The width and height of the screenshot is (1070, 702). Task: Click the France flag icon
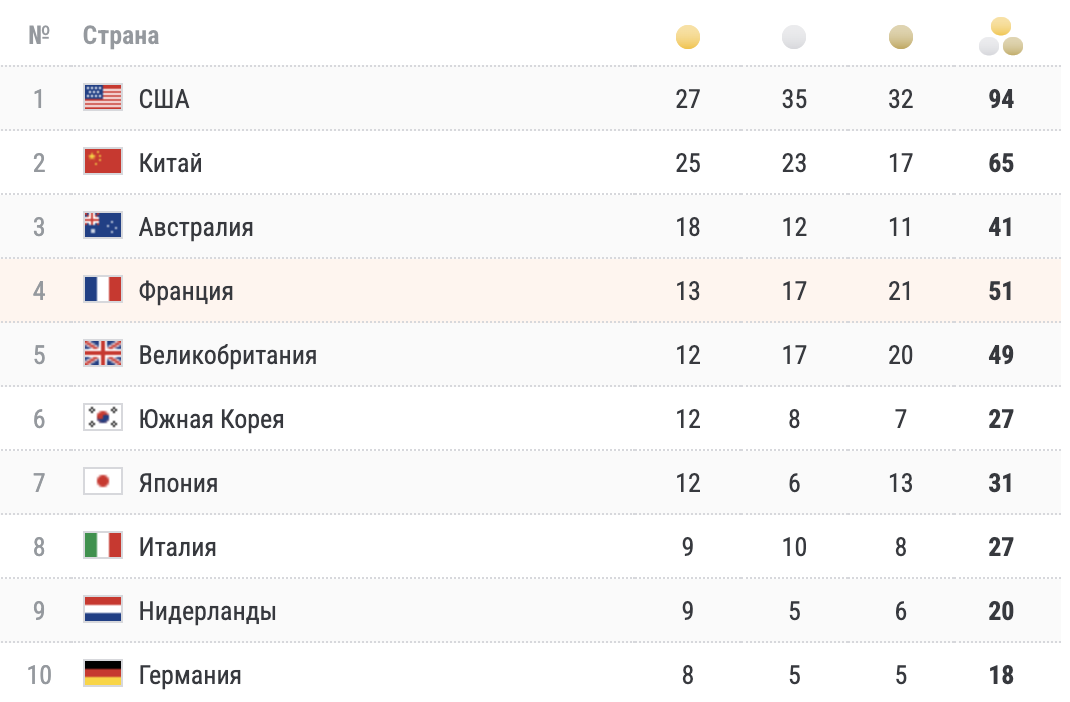point(103,290)
